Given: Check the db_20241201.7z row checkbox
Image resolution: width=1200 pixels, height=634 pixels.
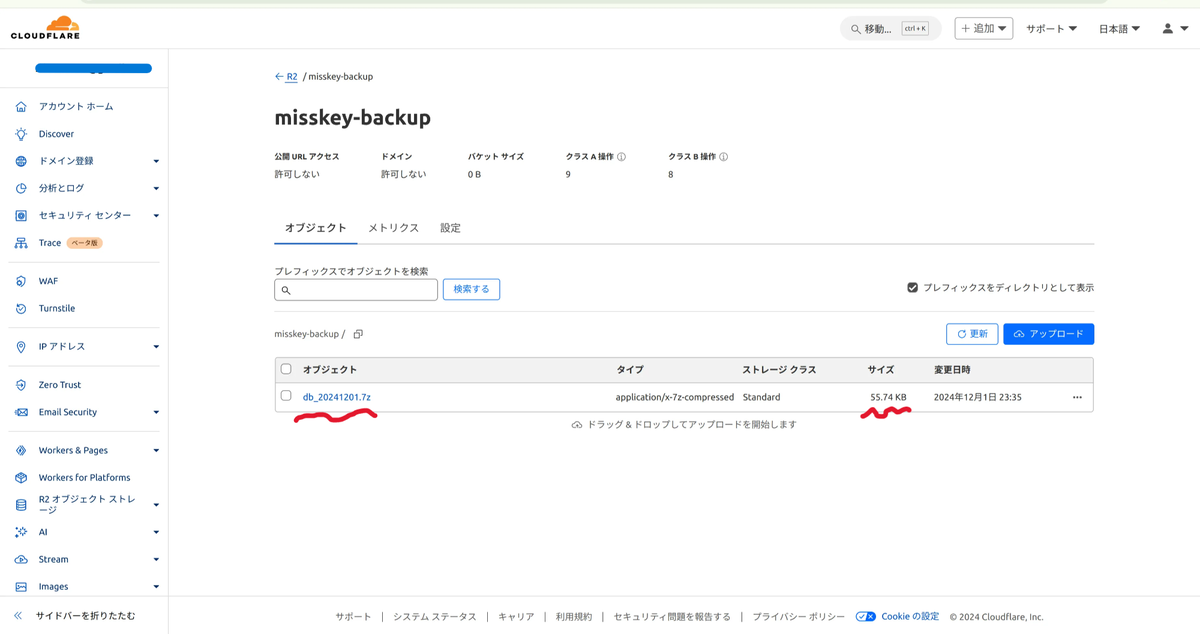Looking at the screenshot, I should 286,396.
